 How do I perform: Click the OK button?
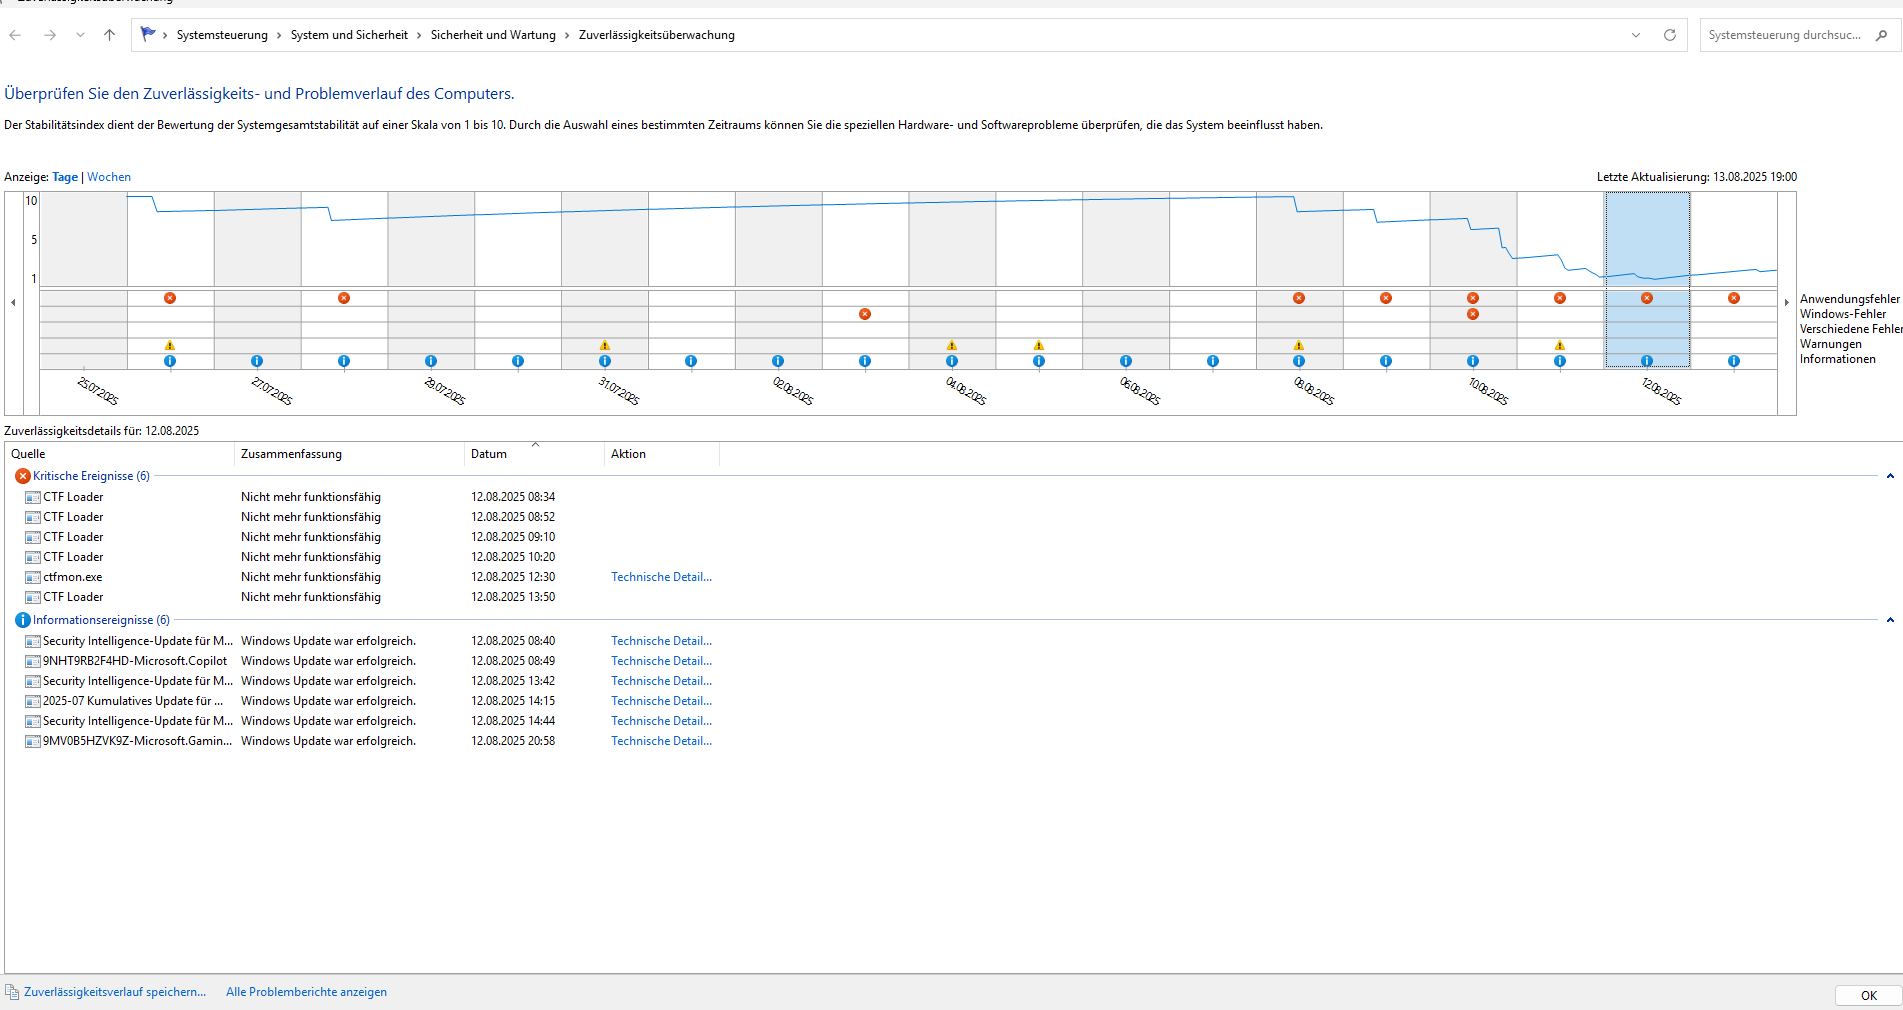1868,995
